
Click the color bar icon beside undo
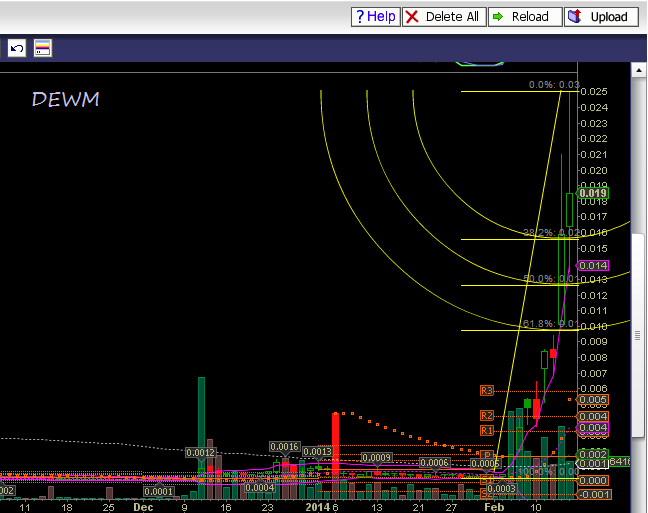click(42, 48)
